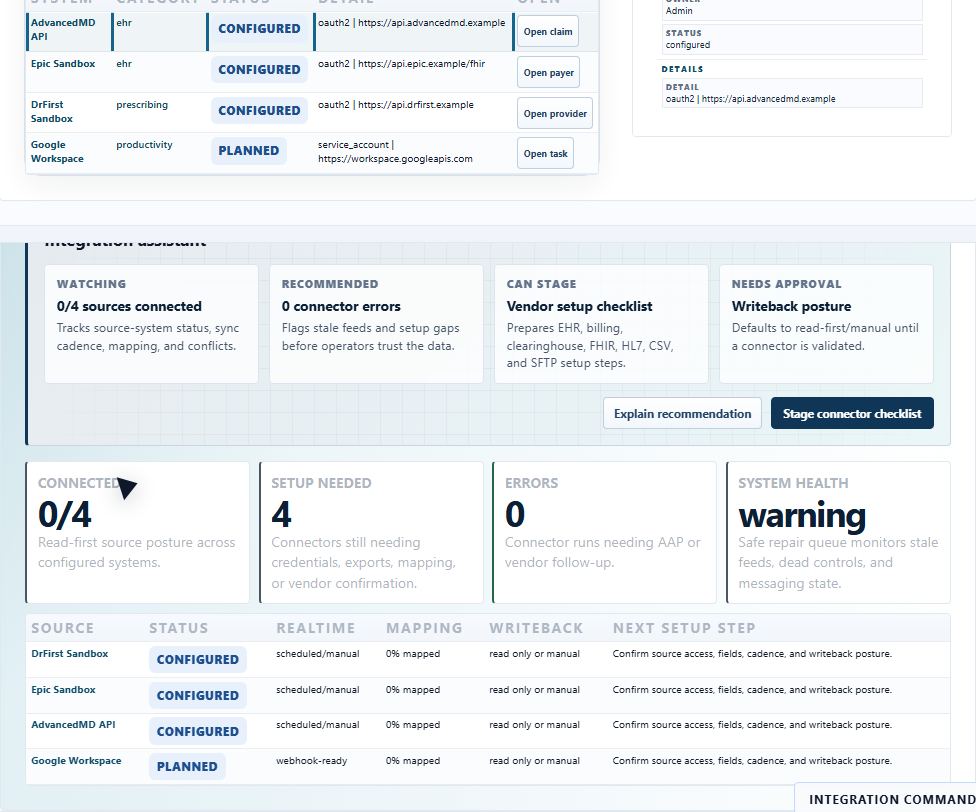
Task: Select Epic Sandbox name in upper table
Action: pos(63,64)
